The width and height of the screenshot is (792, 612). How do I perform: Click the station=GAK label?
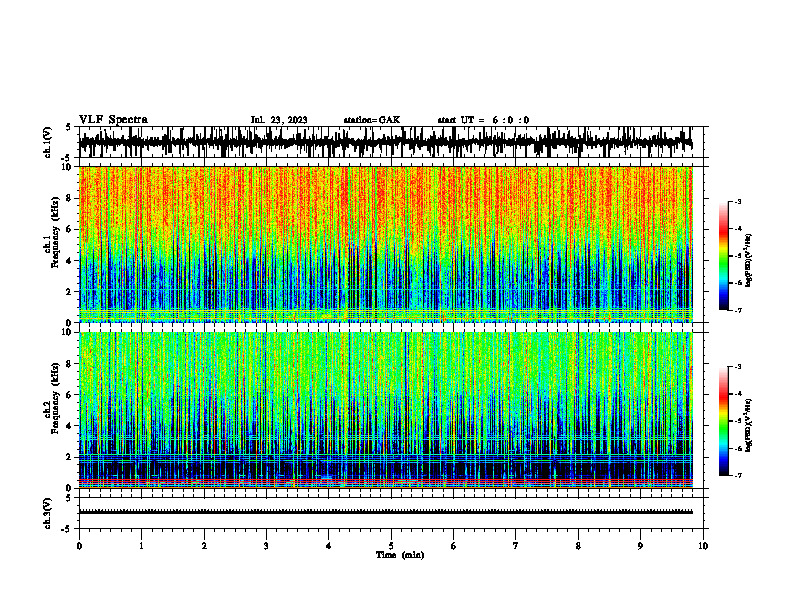click(372, 120)
